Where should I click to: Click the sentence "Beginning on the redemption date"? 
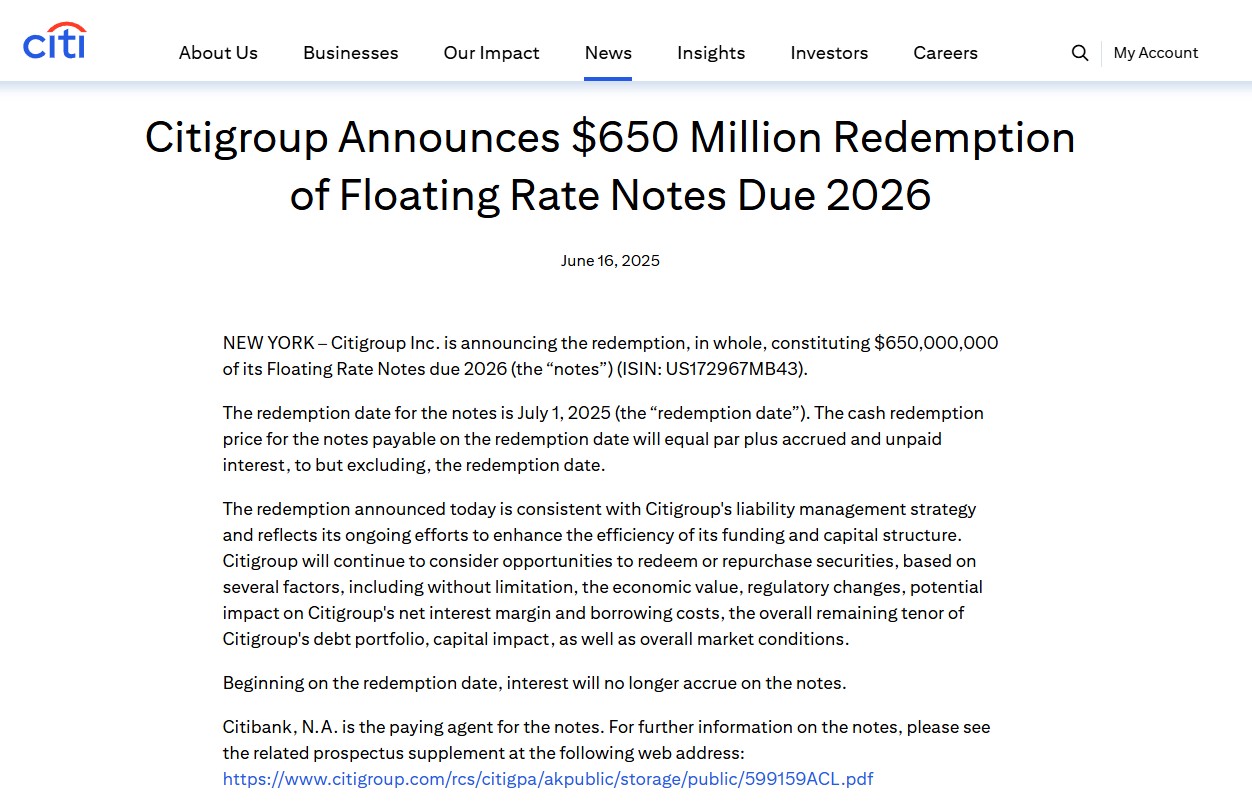pos(534,684)
